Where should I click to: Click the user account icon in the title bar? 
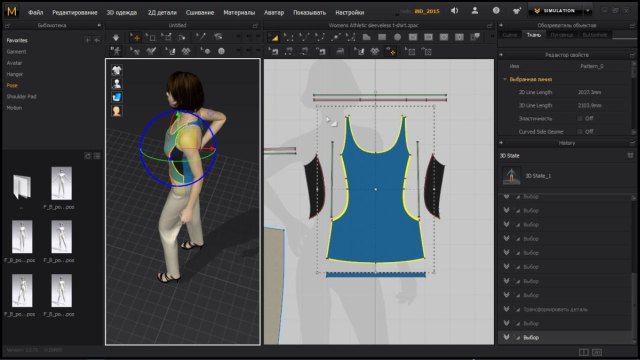click(475, 11)
